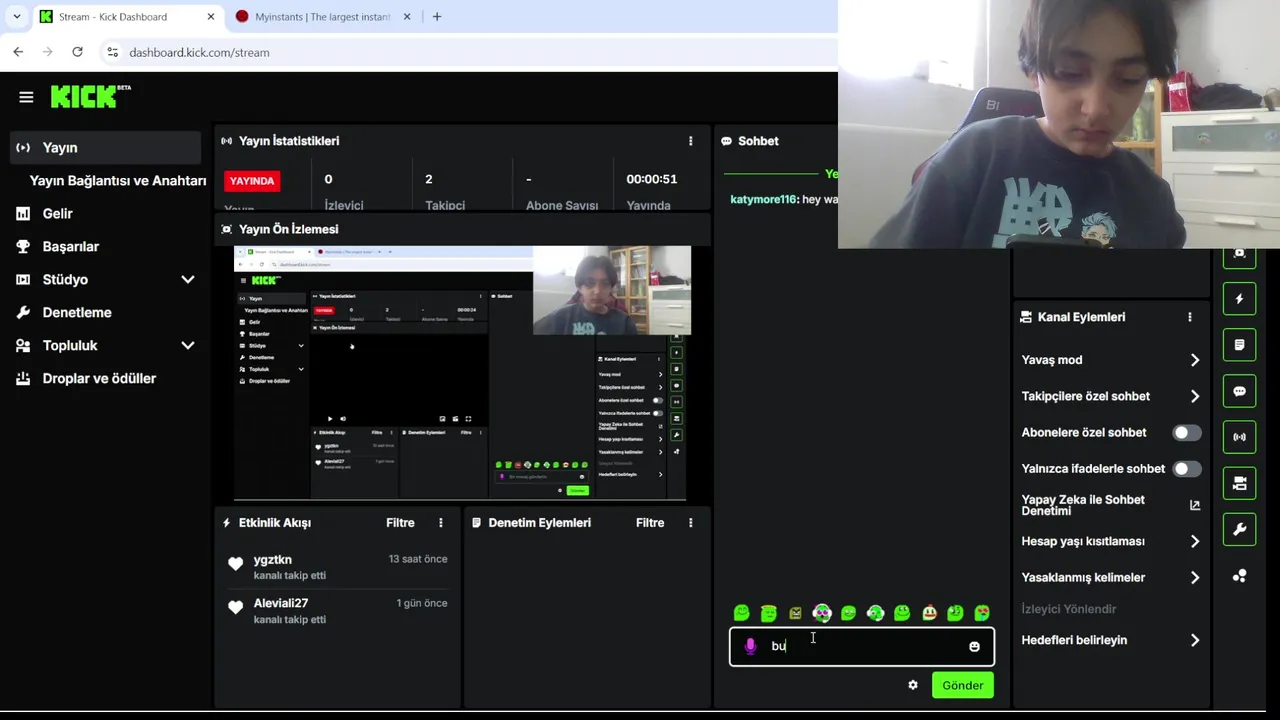Click the chat bubble sidebar widget icon
The height and width of the screenshot is (720, 1280).
tap(1239, 391)
